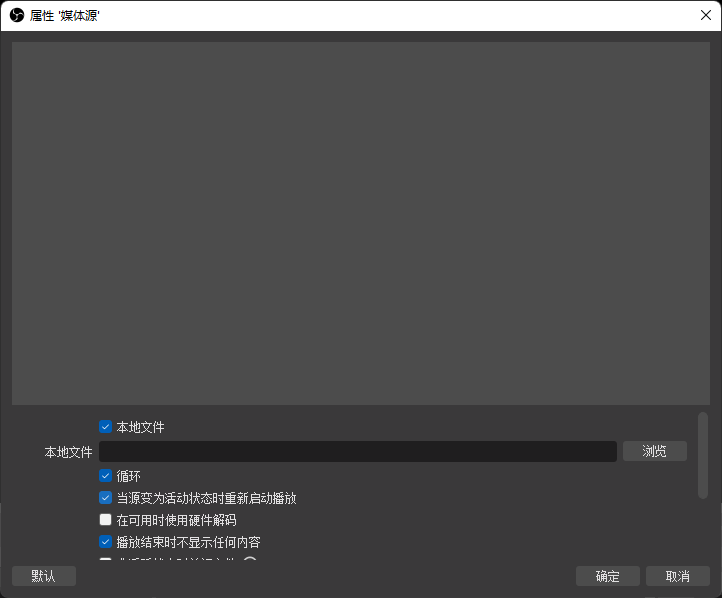Click the help icon beside the cut-off bottom option

coord(250,563)
